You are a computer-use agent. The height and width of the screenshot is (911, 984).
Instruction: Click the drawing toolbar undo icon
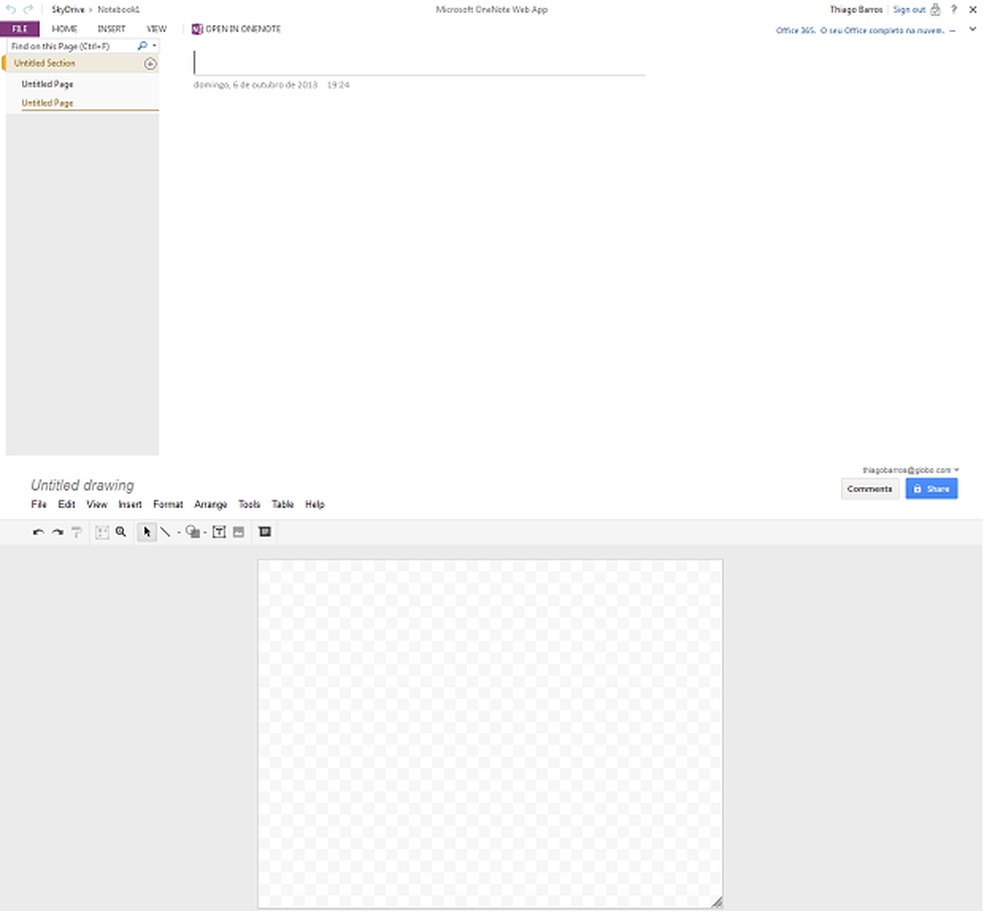pos(38,532)
